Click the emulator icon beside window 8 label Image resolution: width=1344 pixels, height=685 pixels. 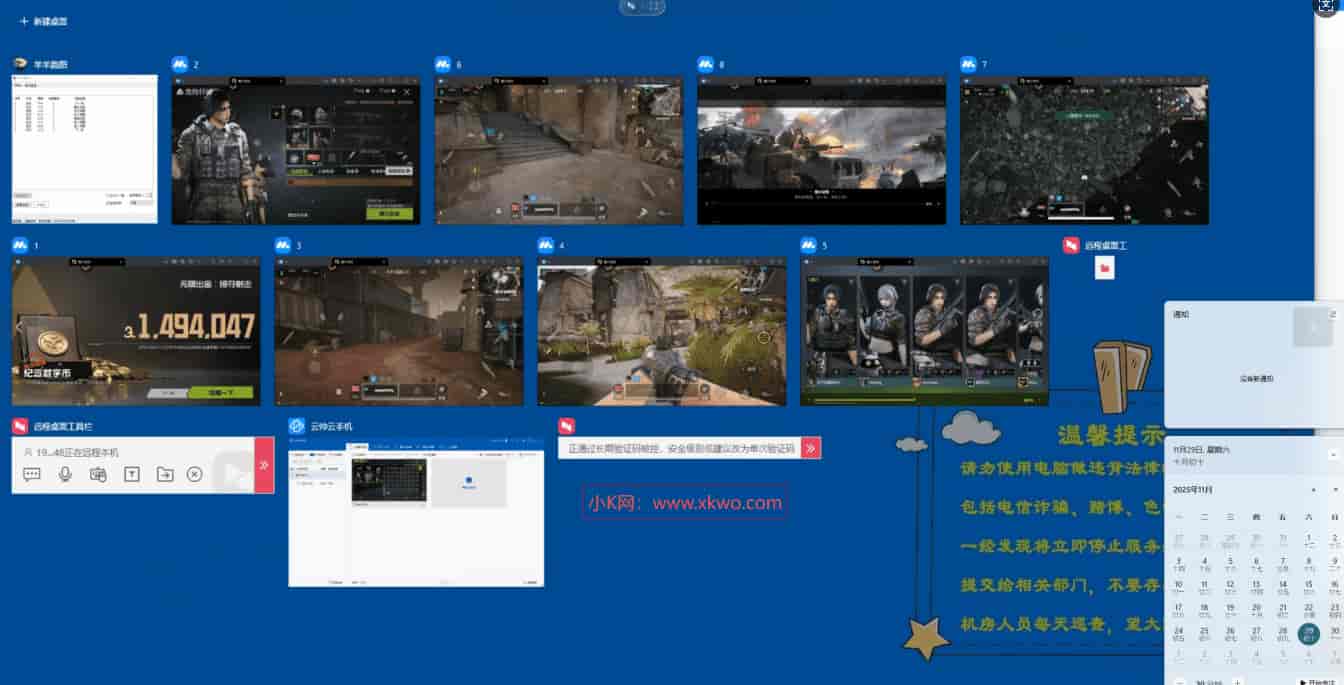tap(706, 64)
